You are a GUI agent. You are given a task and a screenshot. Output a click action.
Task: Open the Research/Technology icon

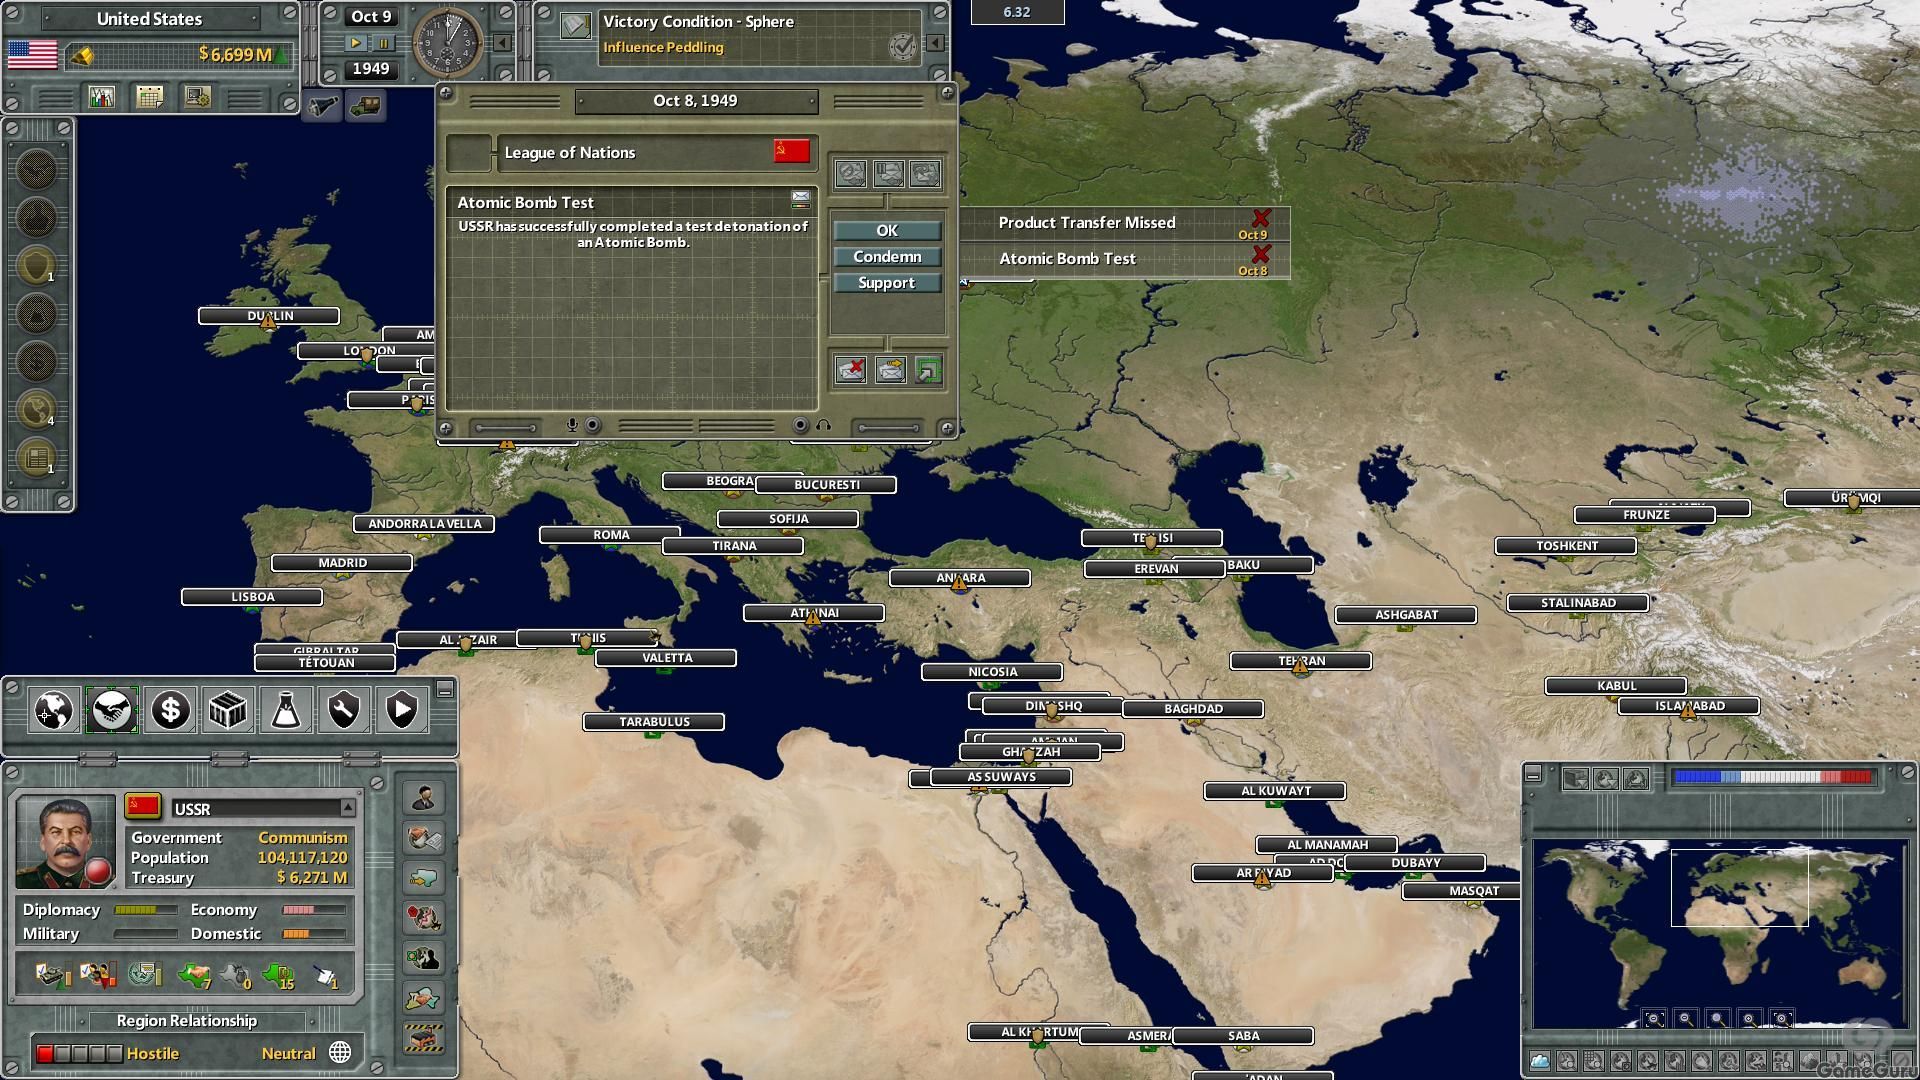point(285,711)
